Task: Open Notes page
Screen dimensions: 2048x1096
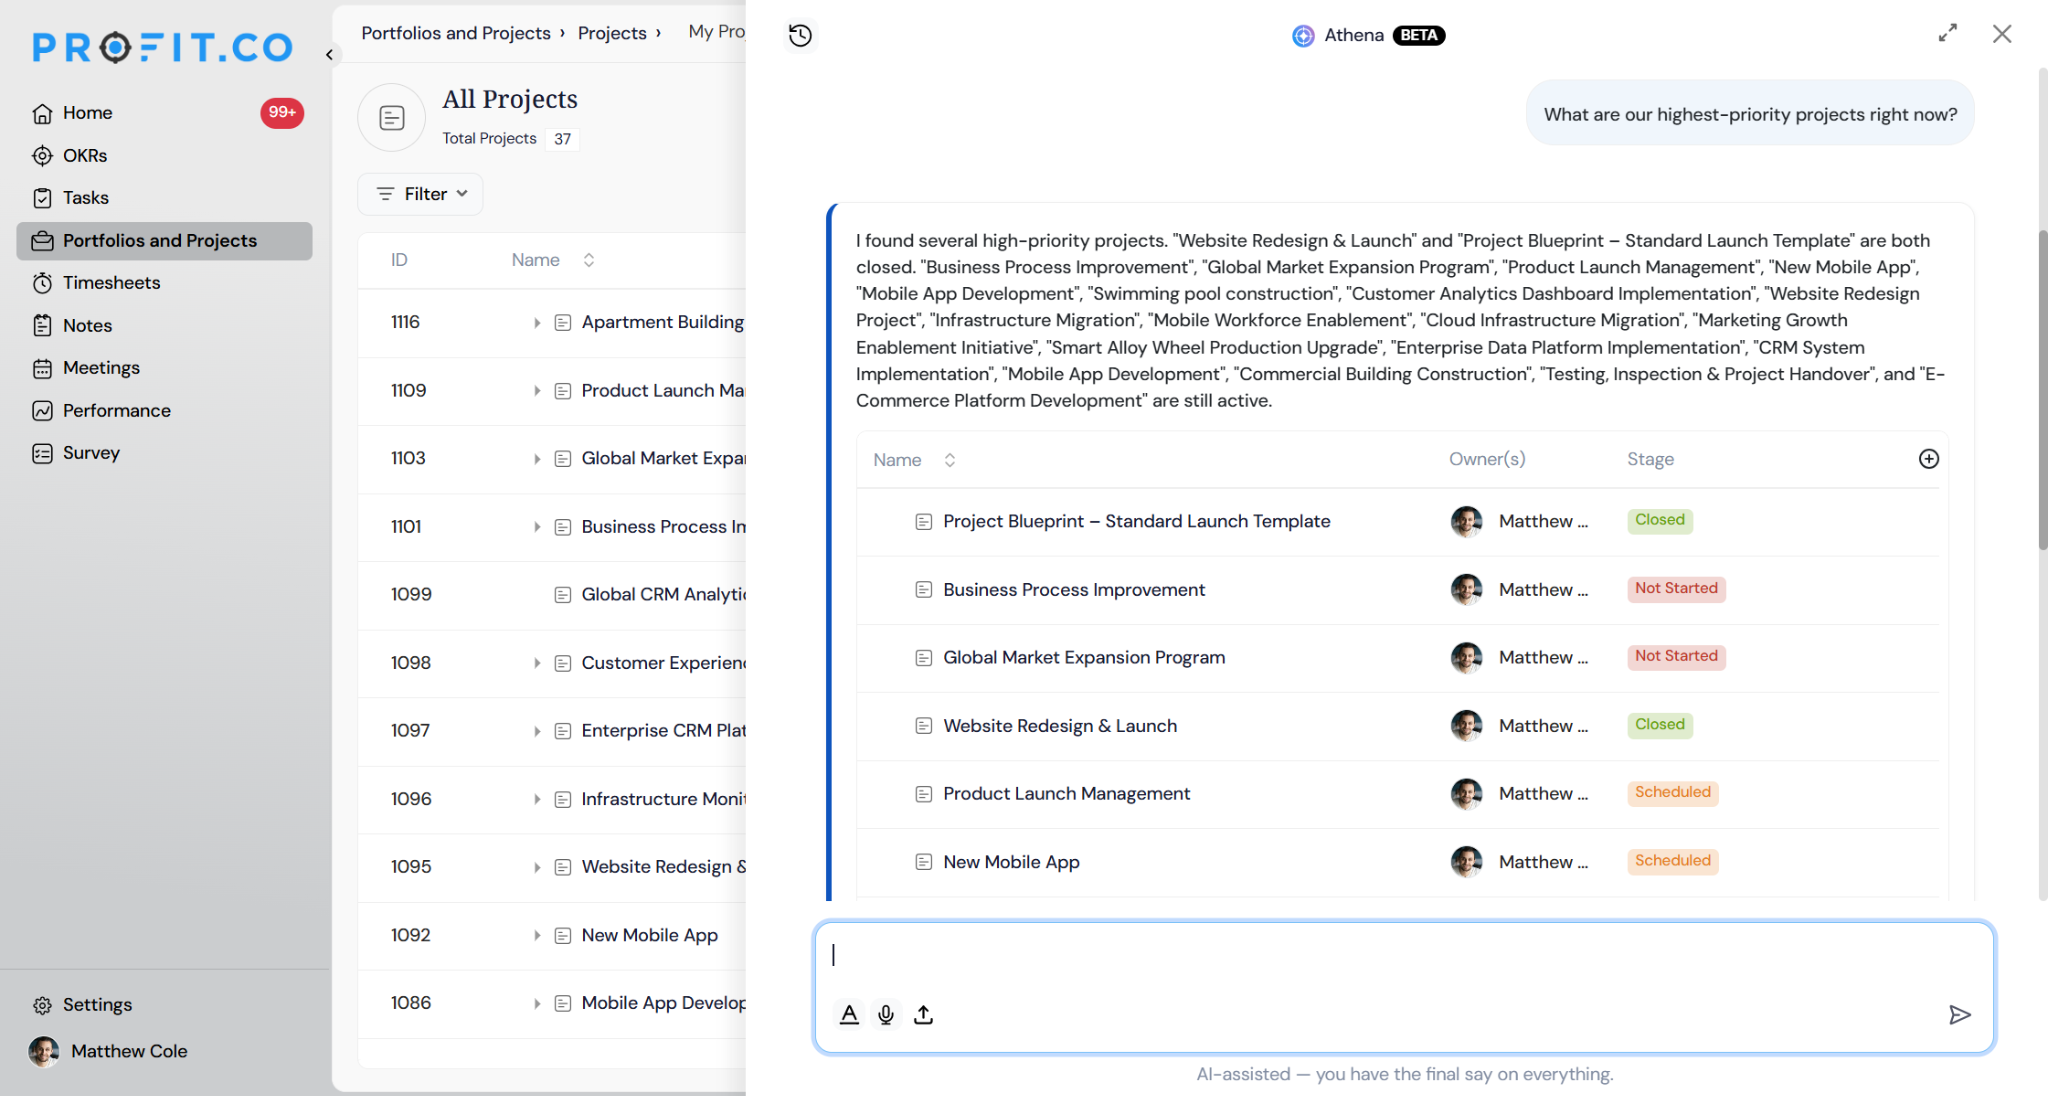Action: (x=87, y=325)
